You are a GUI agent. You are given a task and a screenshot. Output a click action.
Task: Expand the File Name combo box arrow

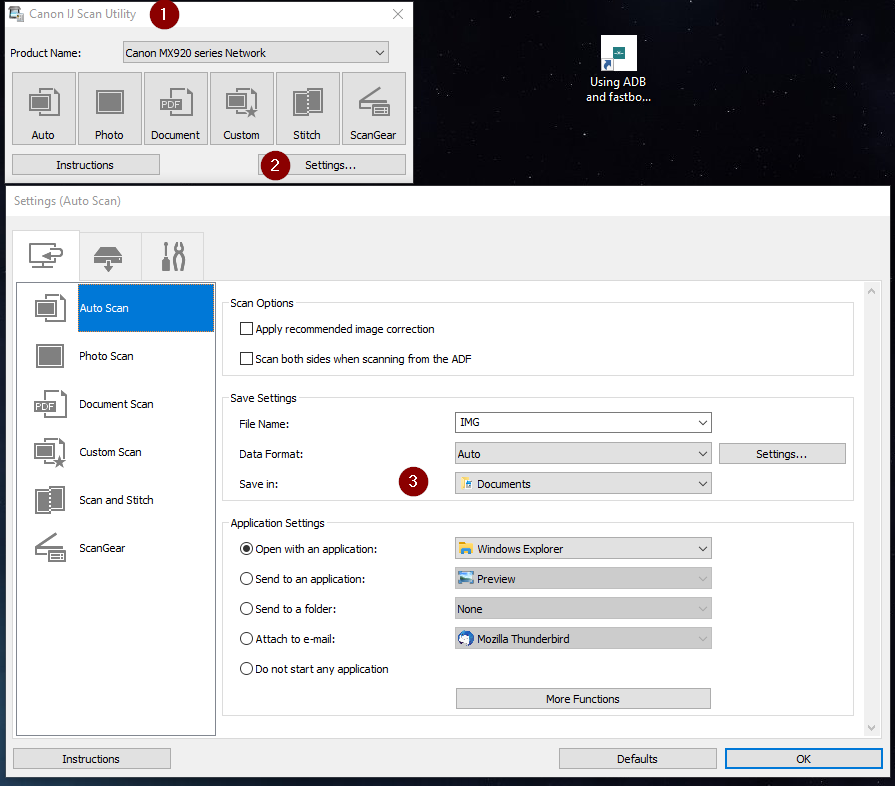point(703,422)
